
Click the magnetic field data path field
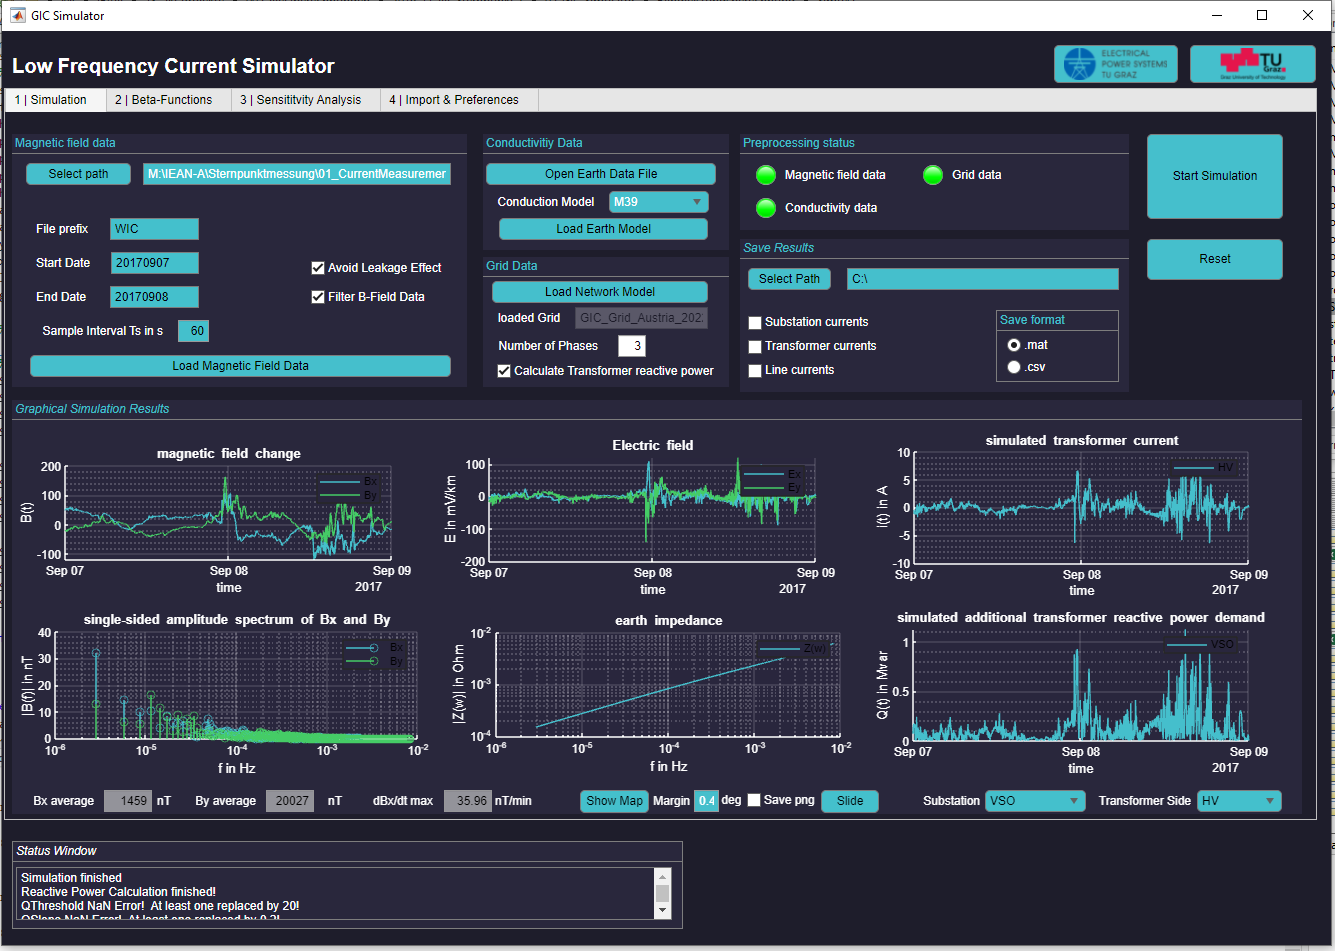pos(297,174)
